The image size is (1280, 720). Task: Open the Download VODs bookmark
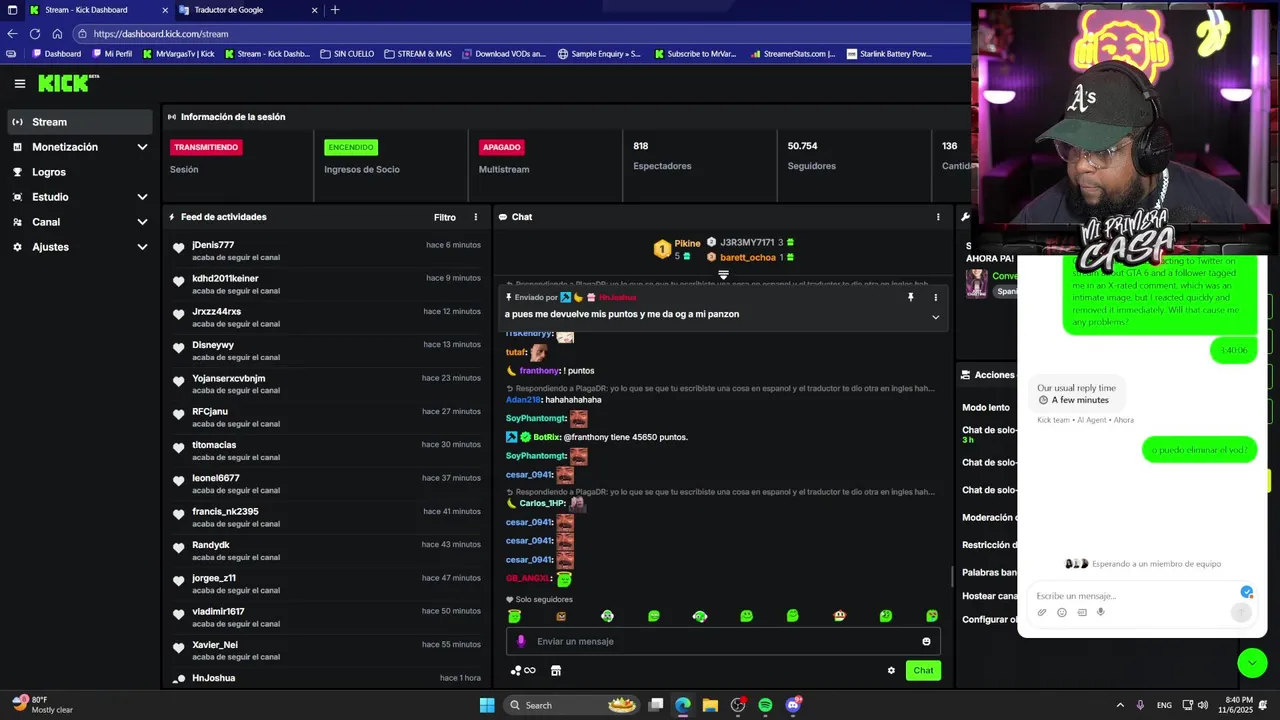point(505,54)
